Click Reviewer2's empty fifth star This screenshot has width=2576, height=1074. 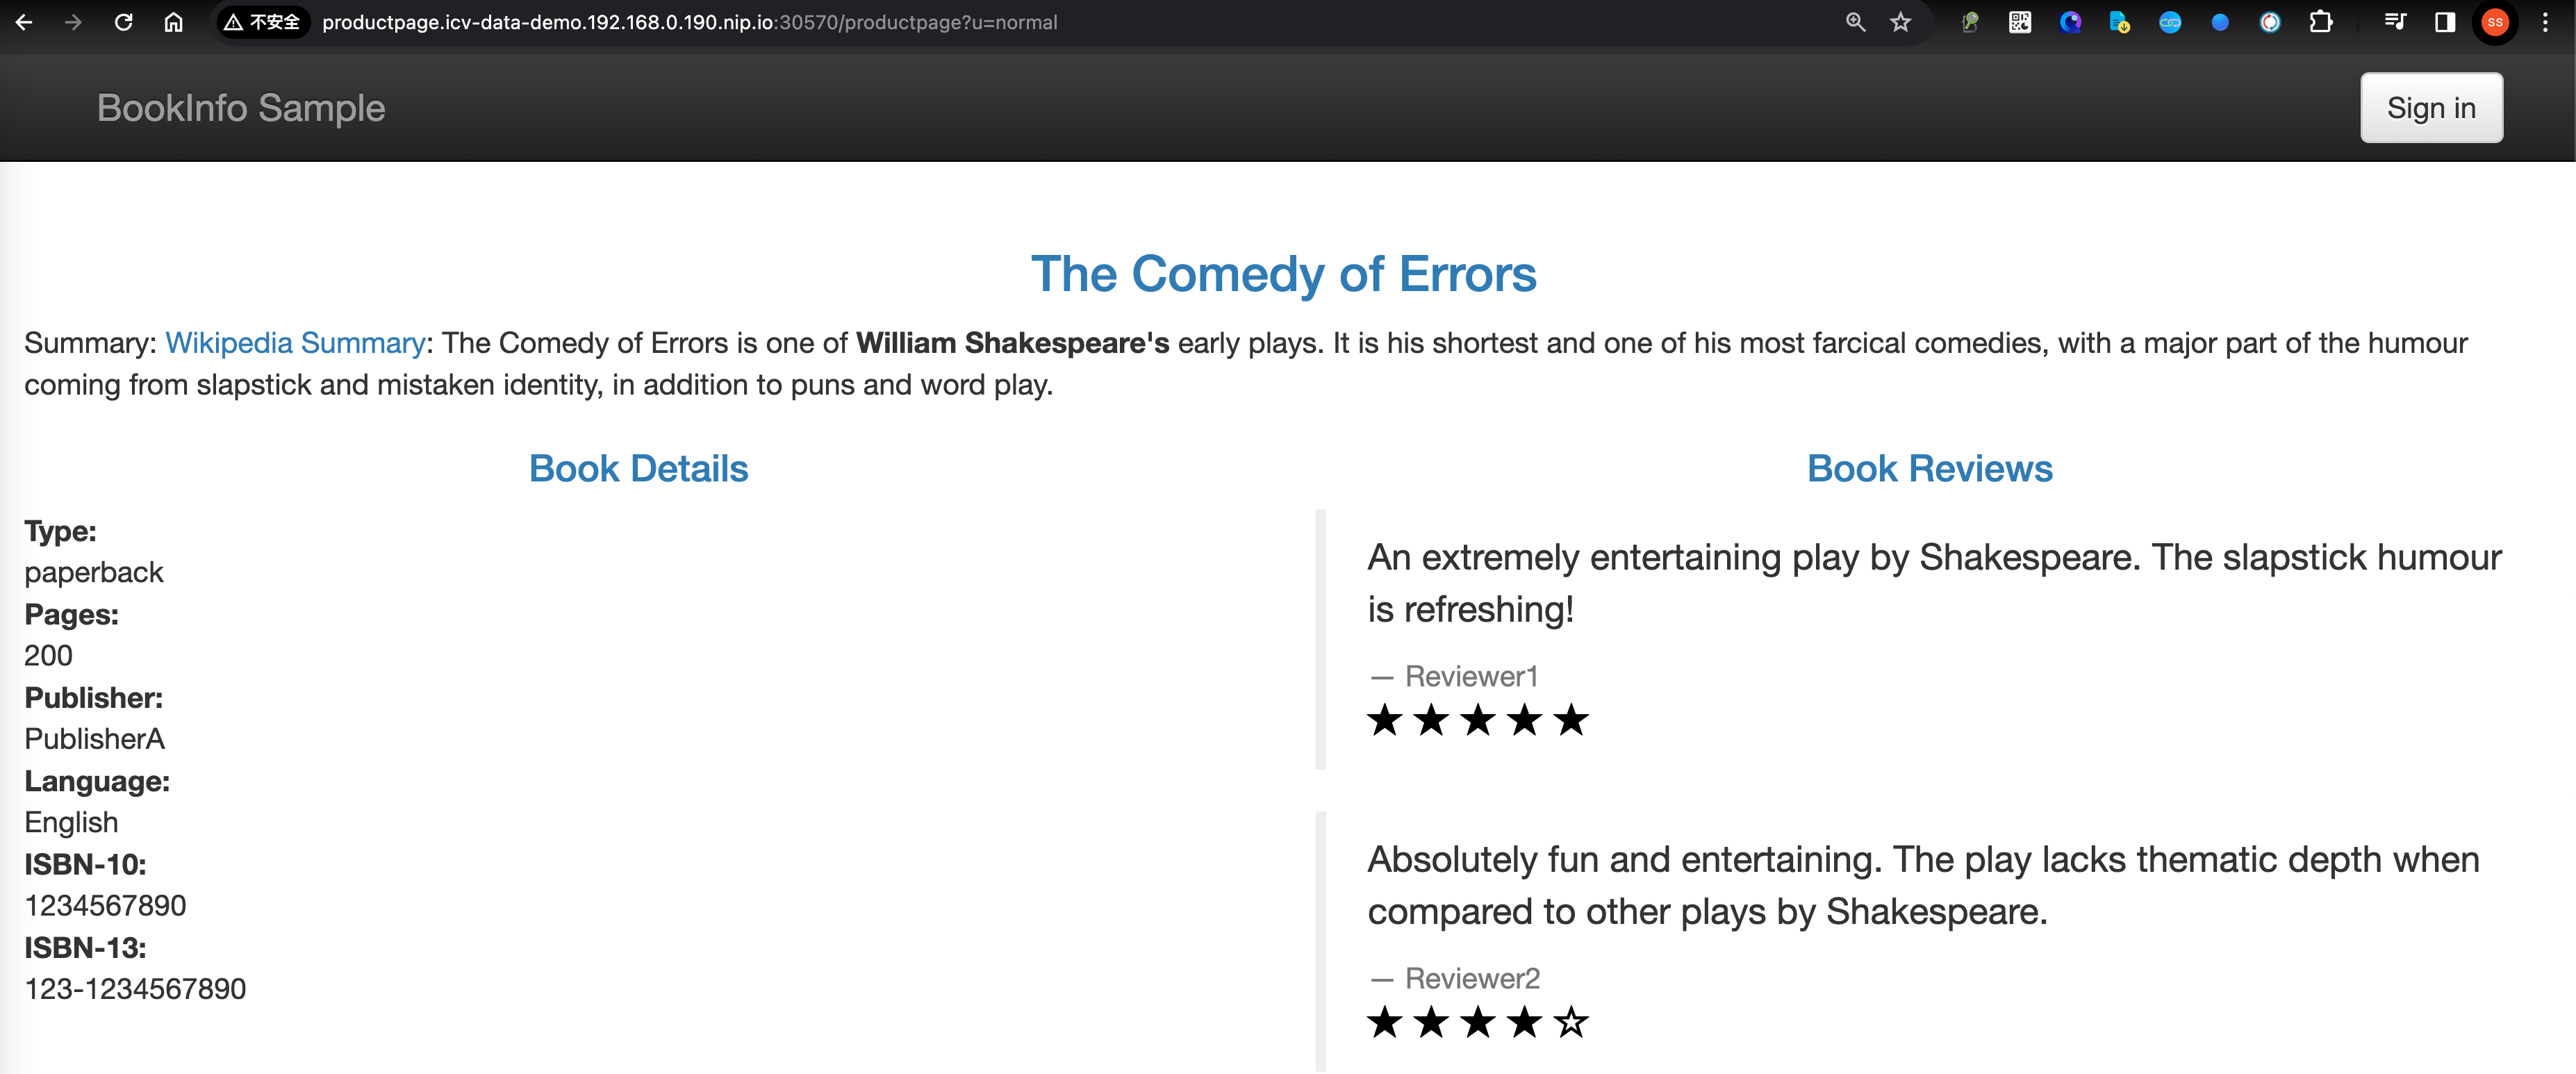1571,1022
